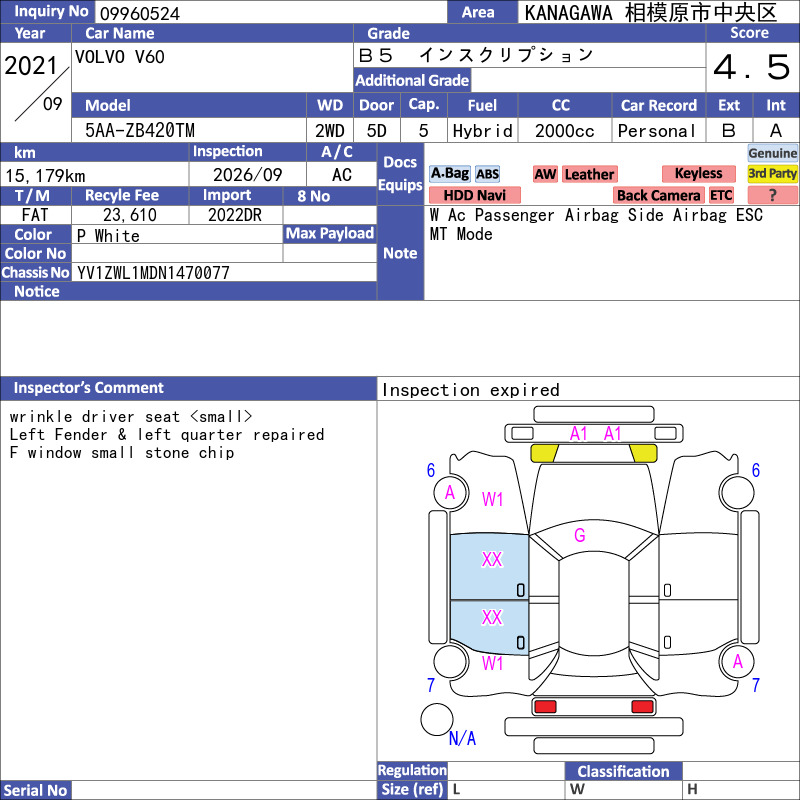Screen dimensions: 800x800
Task: Click the inspection date 2026/09
Action: 247,175
